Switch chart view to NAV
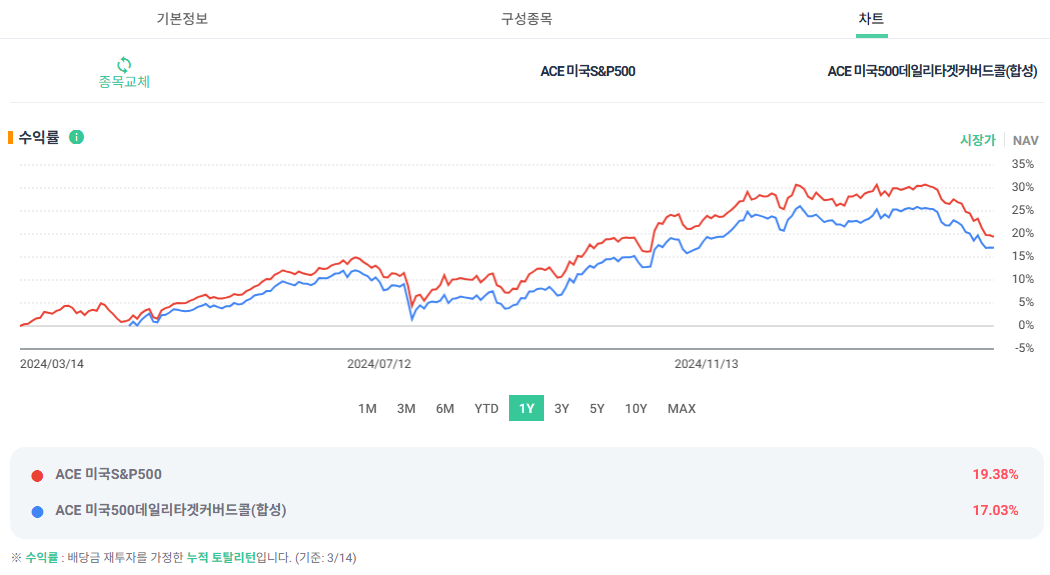This screenshot has height=575, width=1050. coord(1025,141)
